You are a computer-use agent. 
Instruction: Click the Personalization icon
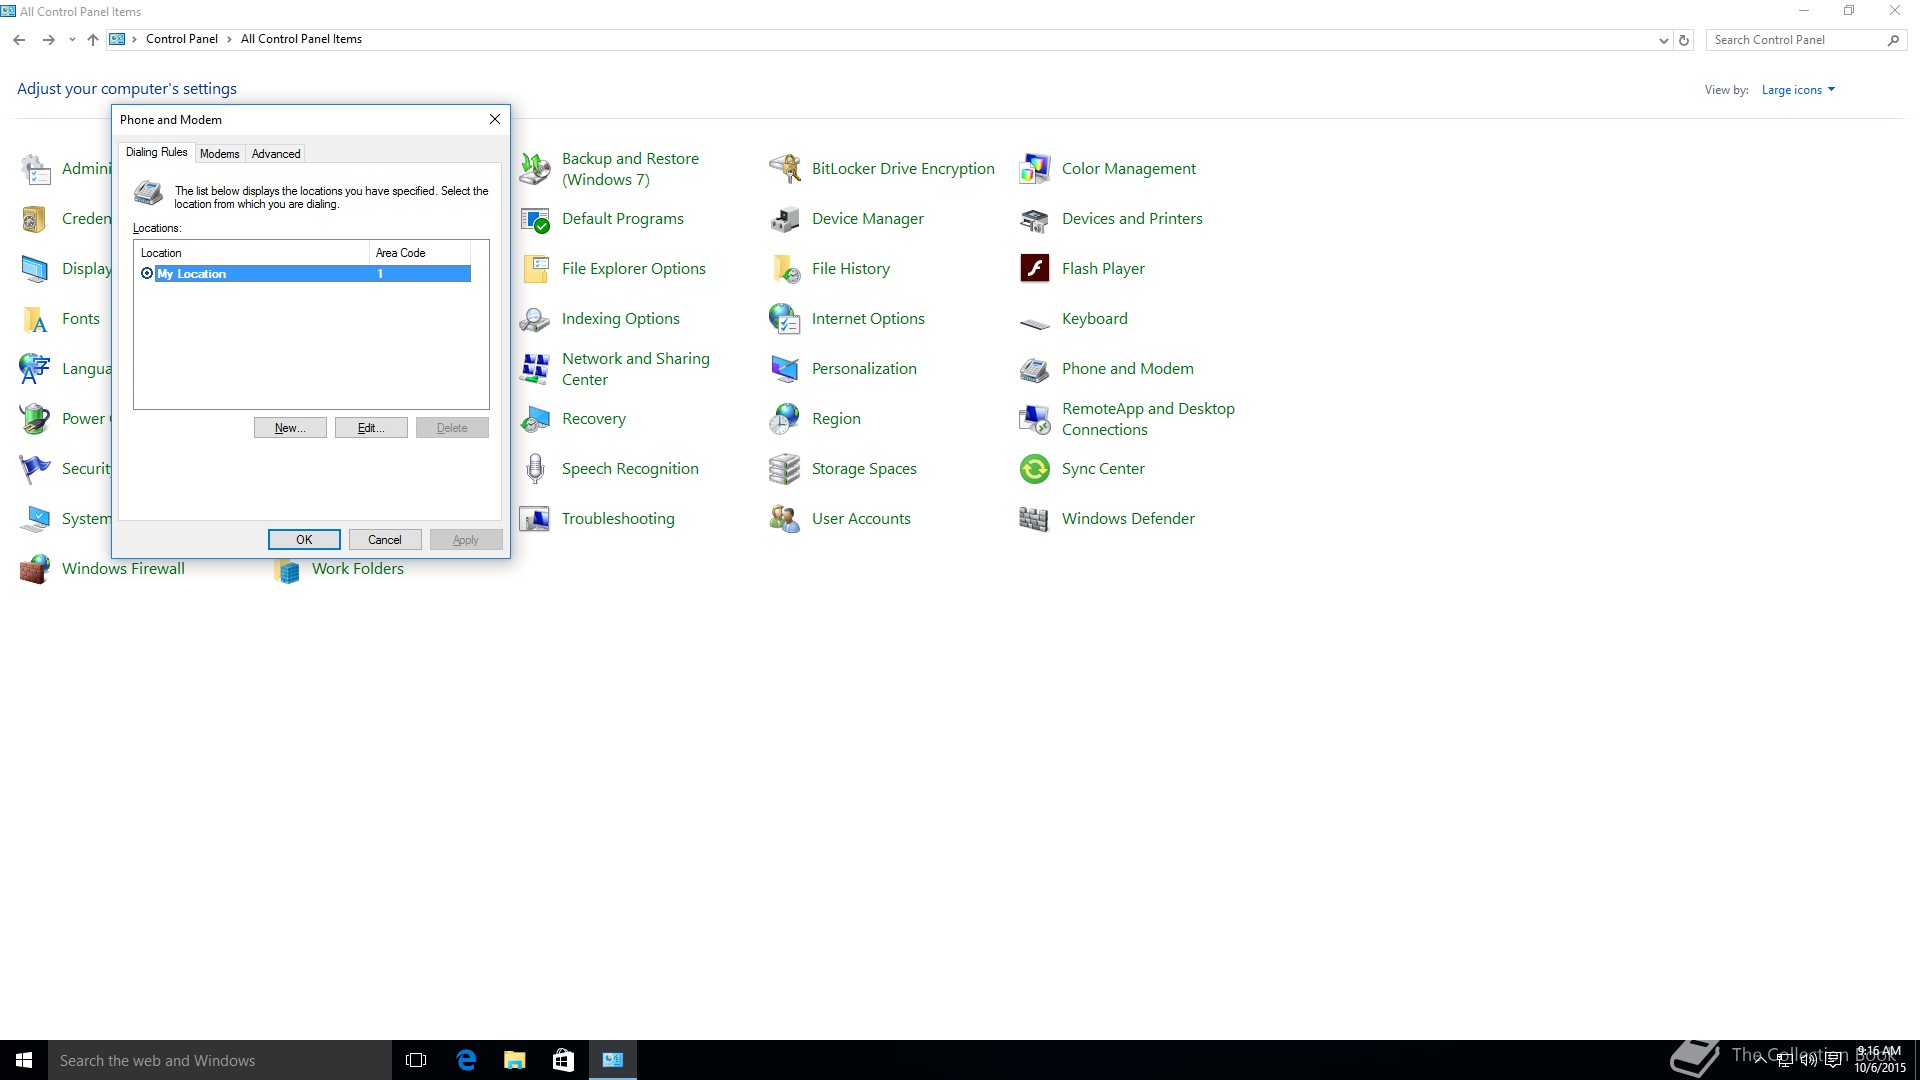coord(785,369)
